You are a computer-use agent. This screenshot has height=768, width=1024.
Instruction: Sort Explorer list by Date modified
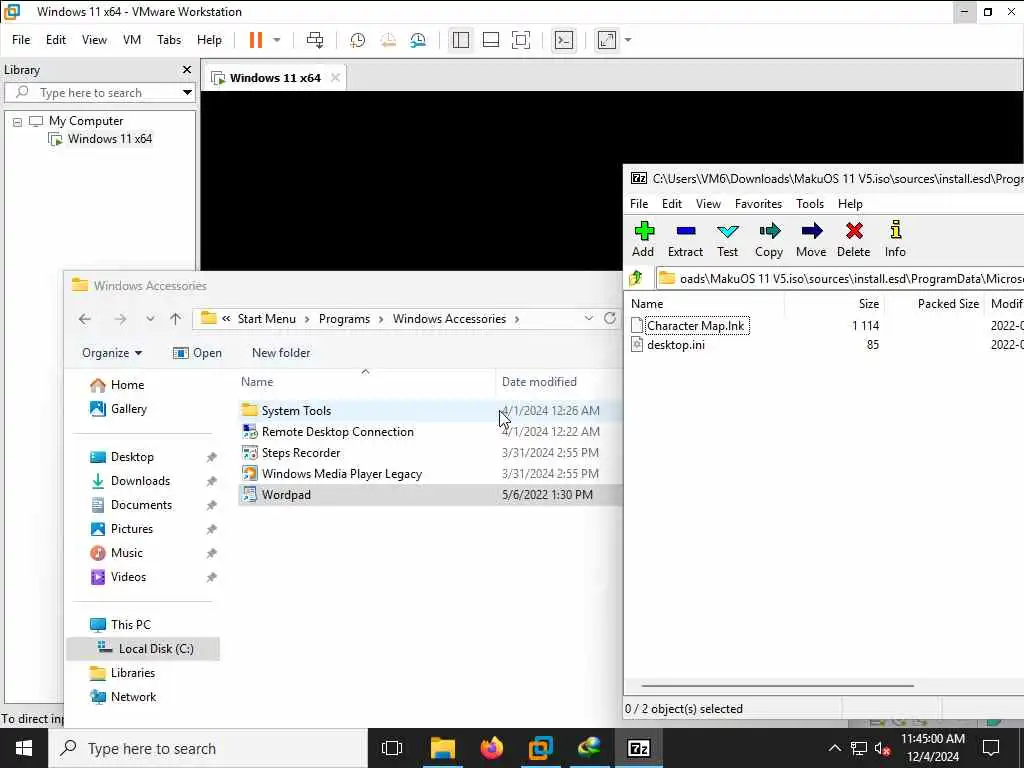[539, 381]
